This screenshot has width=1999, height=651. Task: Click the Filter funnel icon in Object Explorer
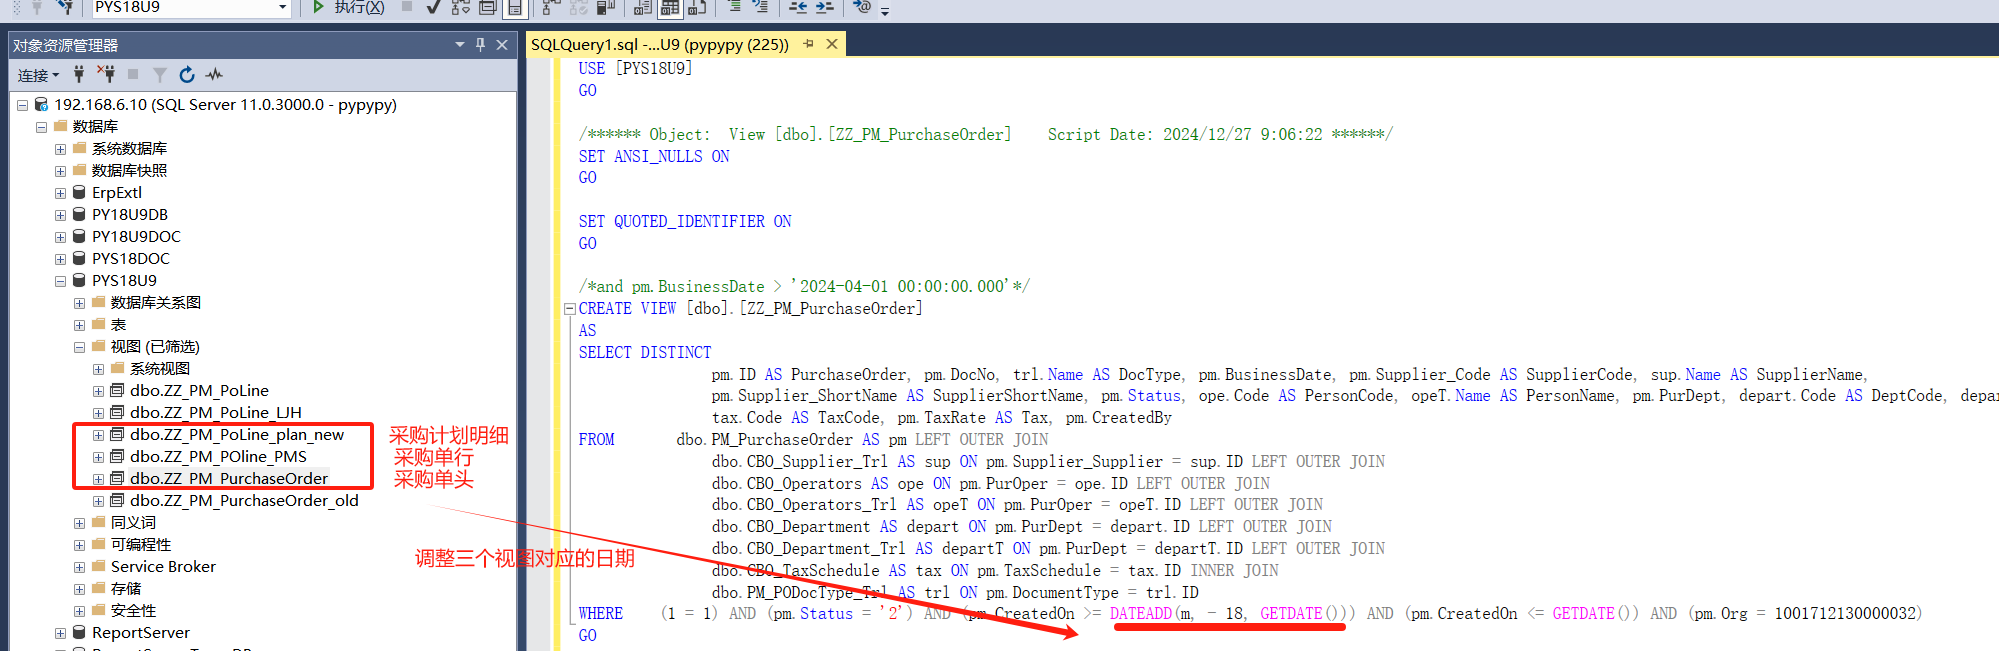click(x=160, y=75)
